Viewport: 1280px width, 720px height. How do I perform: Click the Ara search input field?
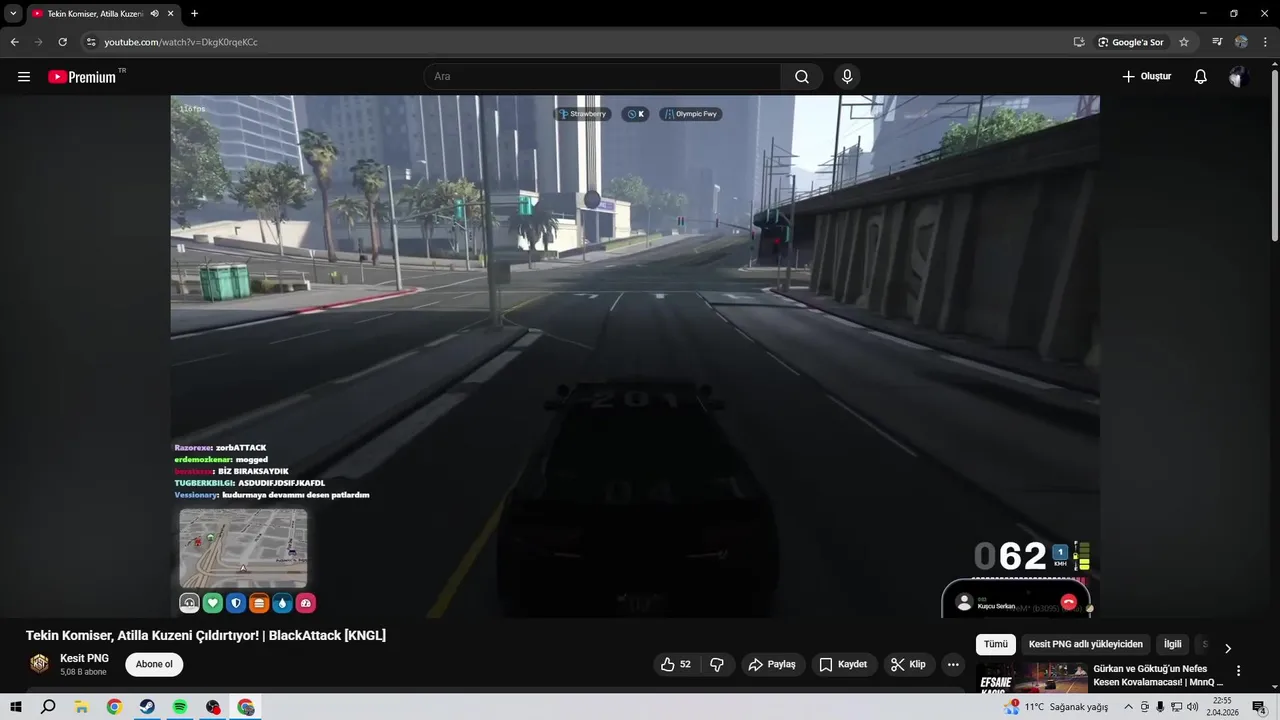tap(602, 77)
